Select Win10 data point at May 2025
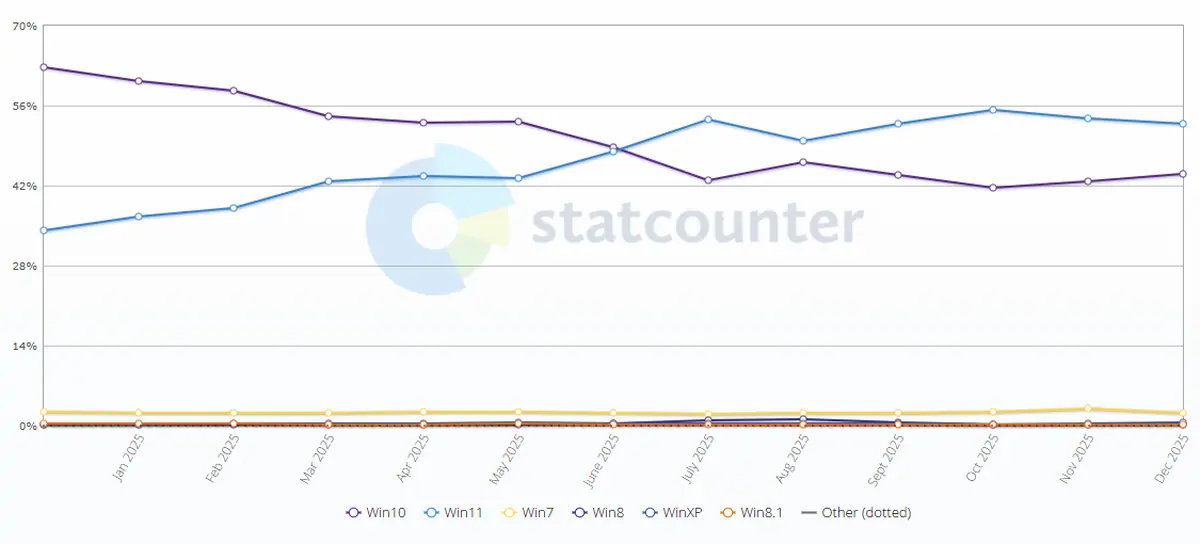This screenshot has height=544, width=1200. point(518,122)
